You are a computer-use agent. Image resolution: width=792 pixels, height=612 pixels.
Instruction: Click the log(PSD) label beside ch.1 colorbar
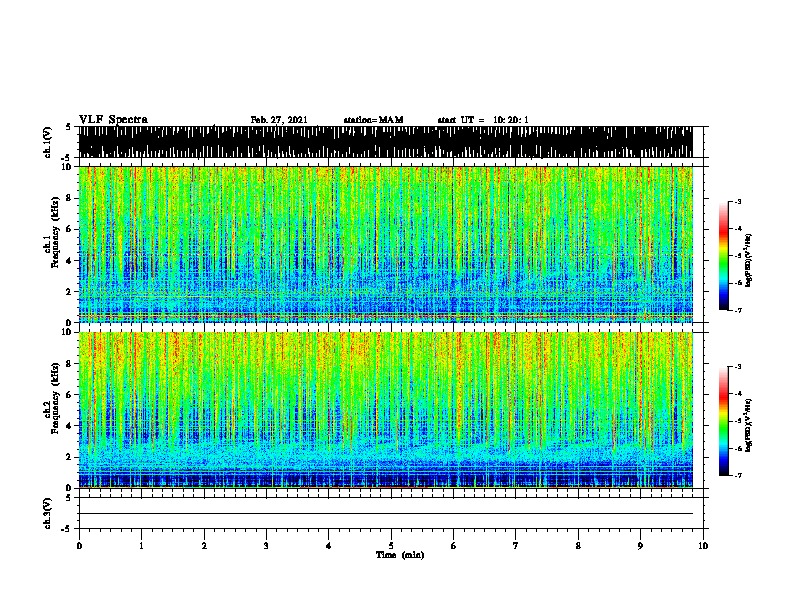pos(748,261)
